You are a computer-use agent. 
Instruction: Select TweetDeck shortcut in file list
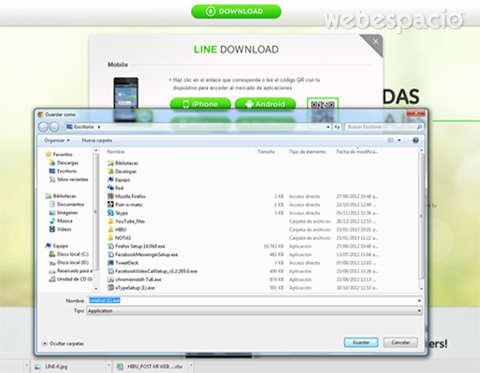pyautogui.click(x=123, y=263)
